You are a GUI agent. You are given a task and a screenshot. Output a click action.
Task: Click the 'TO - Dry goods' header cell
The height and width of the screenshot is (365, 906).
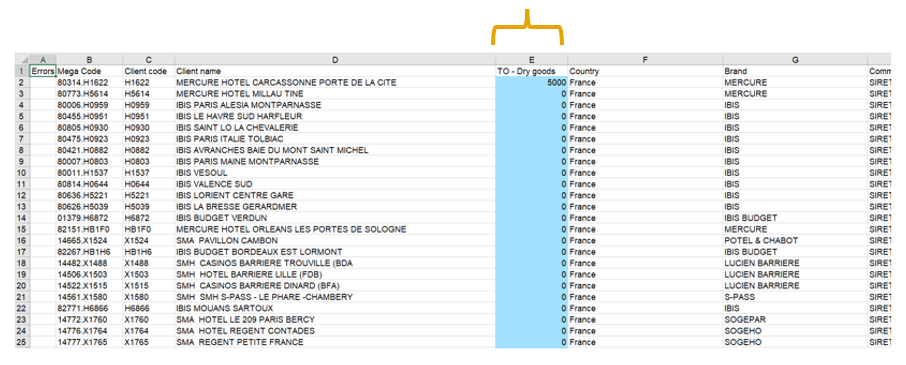coord(532,71)
